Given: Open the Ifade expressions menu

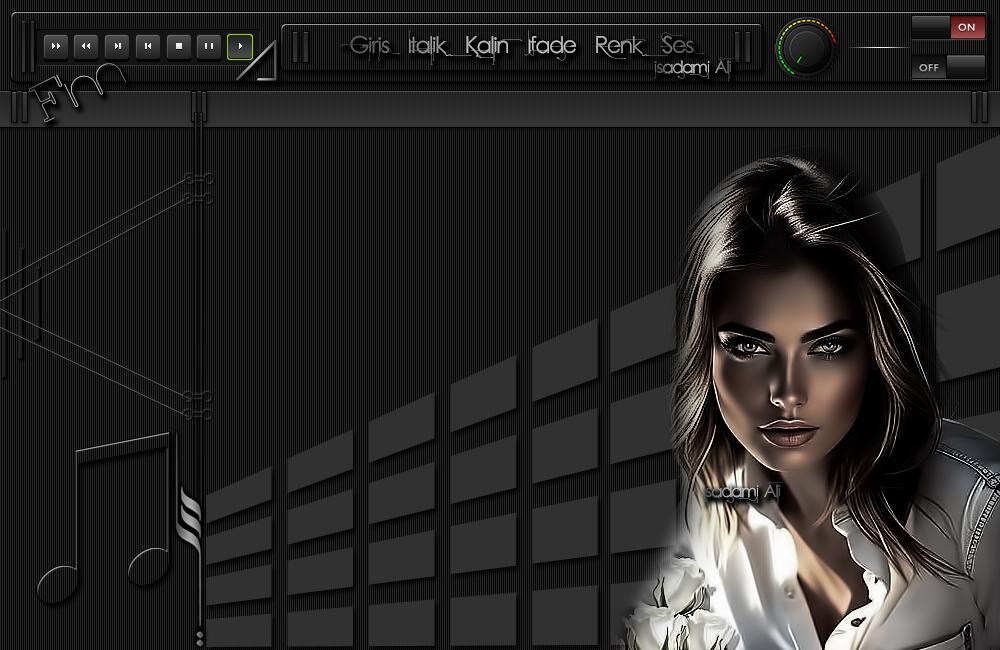Looking at the screenshot, I should click(x=552, y=46).
